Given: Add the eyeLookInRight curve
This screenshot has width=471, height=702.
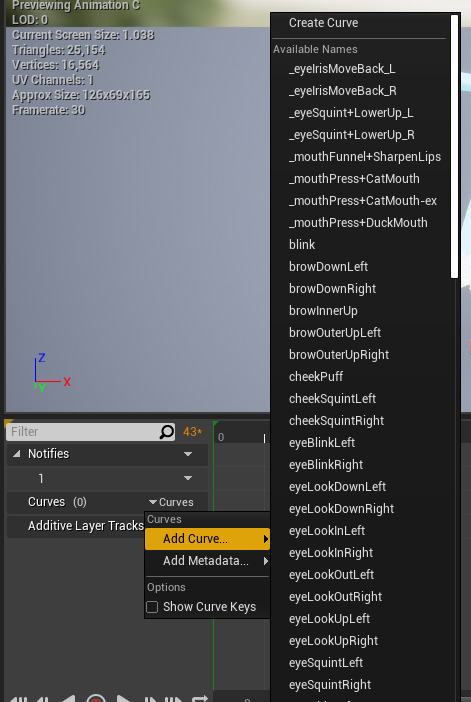Looking at the screenshot, I should tap(331, 552).
